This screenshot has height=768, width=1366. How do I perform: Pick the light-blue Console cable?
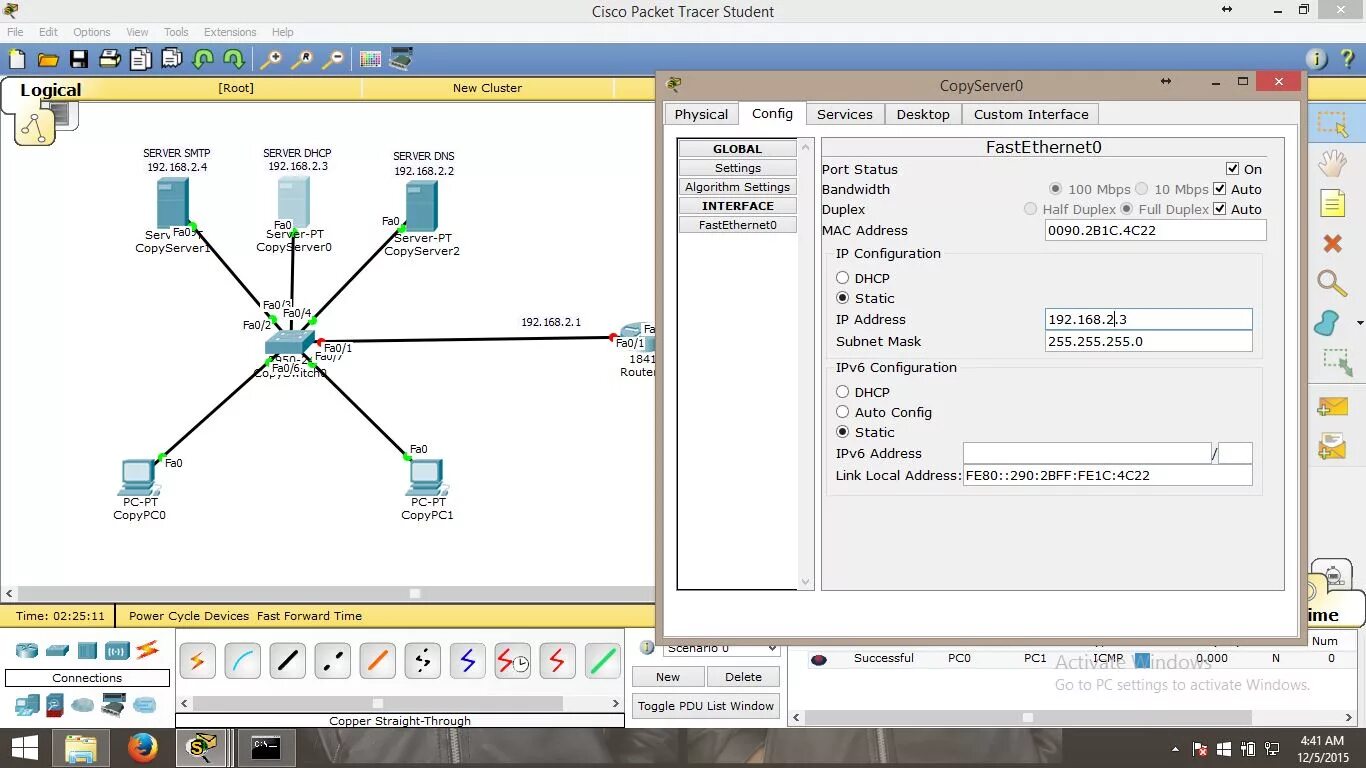click(x=242, y=661)
